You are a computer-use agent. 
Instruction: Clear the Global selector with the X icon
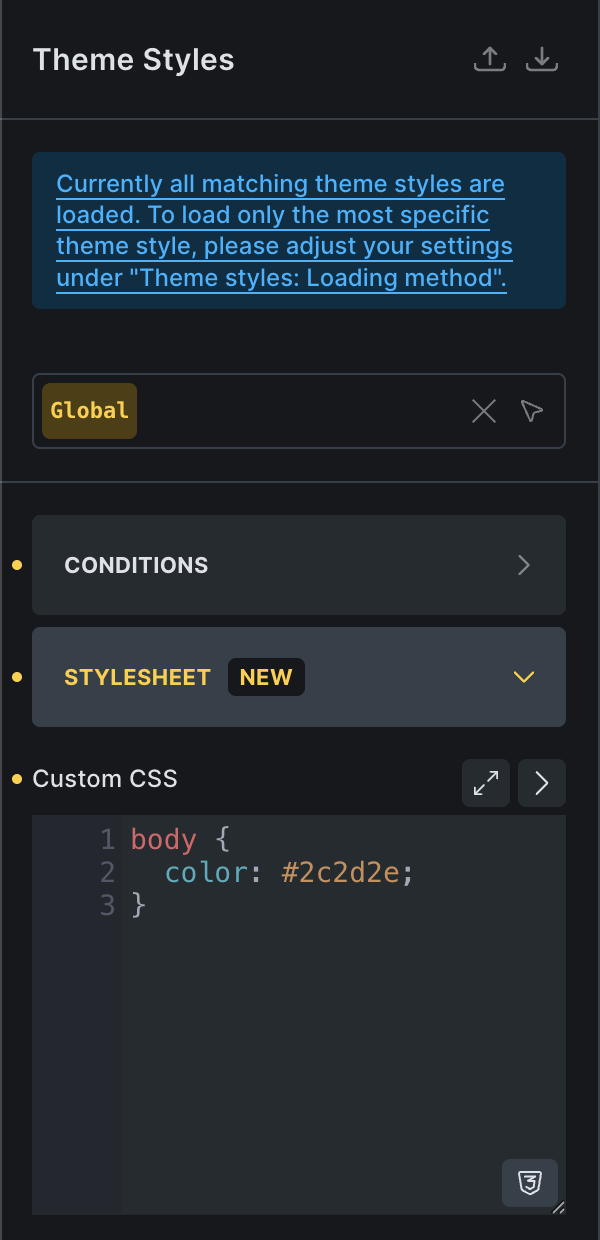(x=484, y=411)
